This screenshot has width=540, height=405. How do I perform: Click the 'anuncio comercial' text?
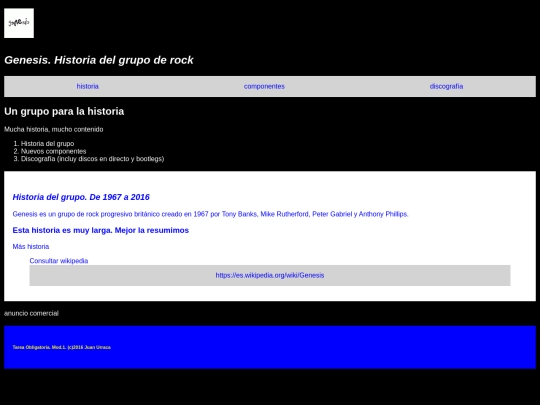(31, 313)
